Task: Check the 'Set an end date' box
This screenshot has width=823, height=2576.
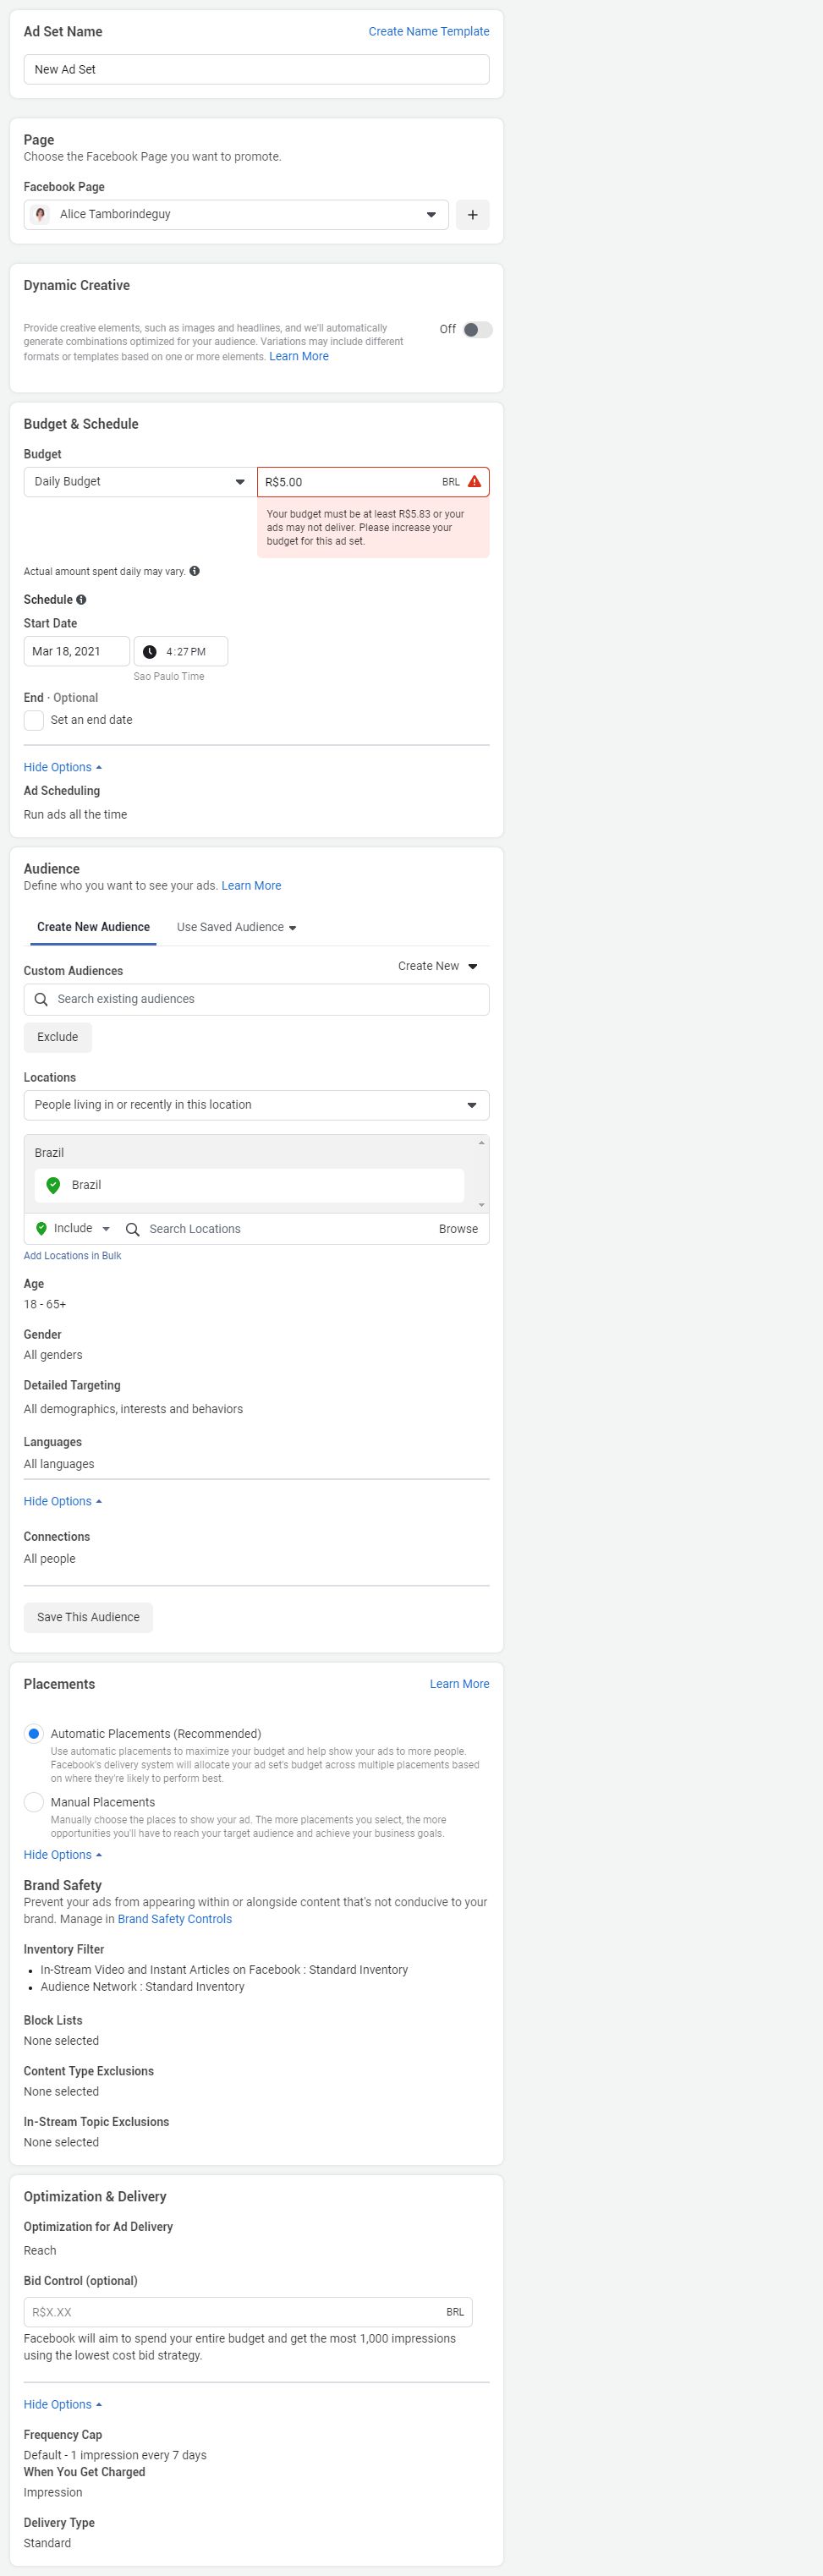Action: [x=34, y=720]
